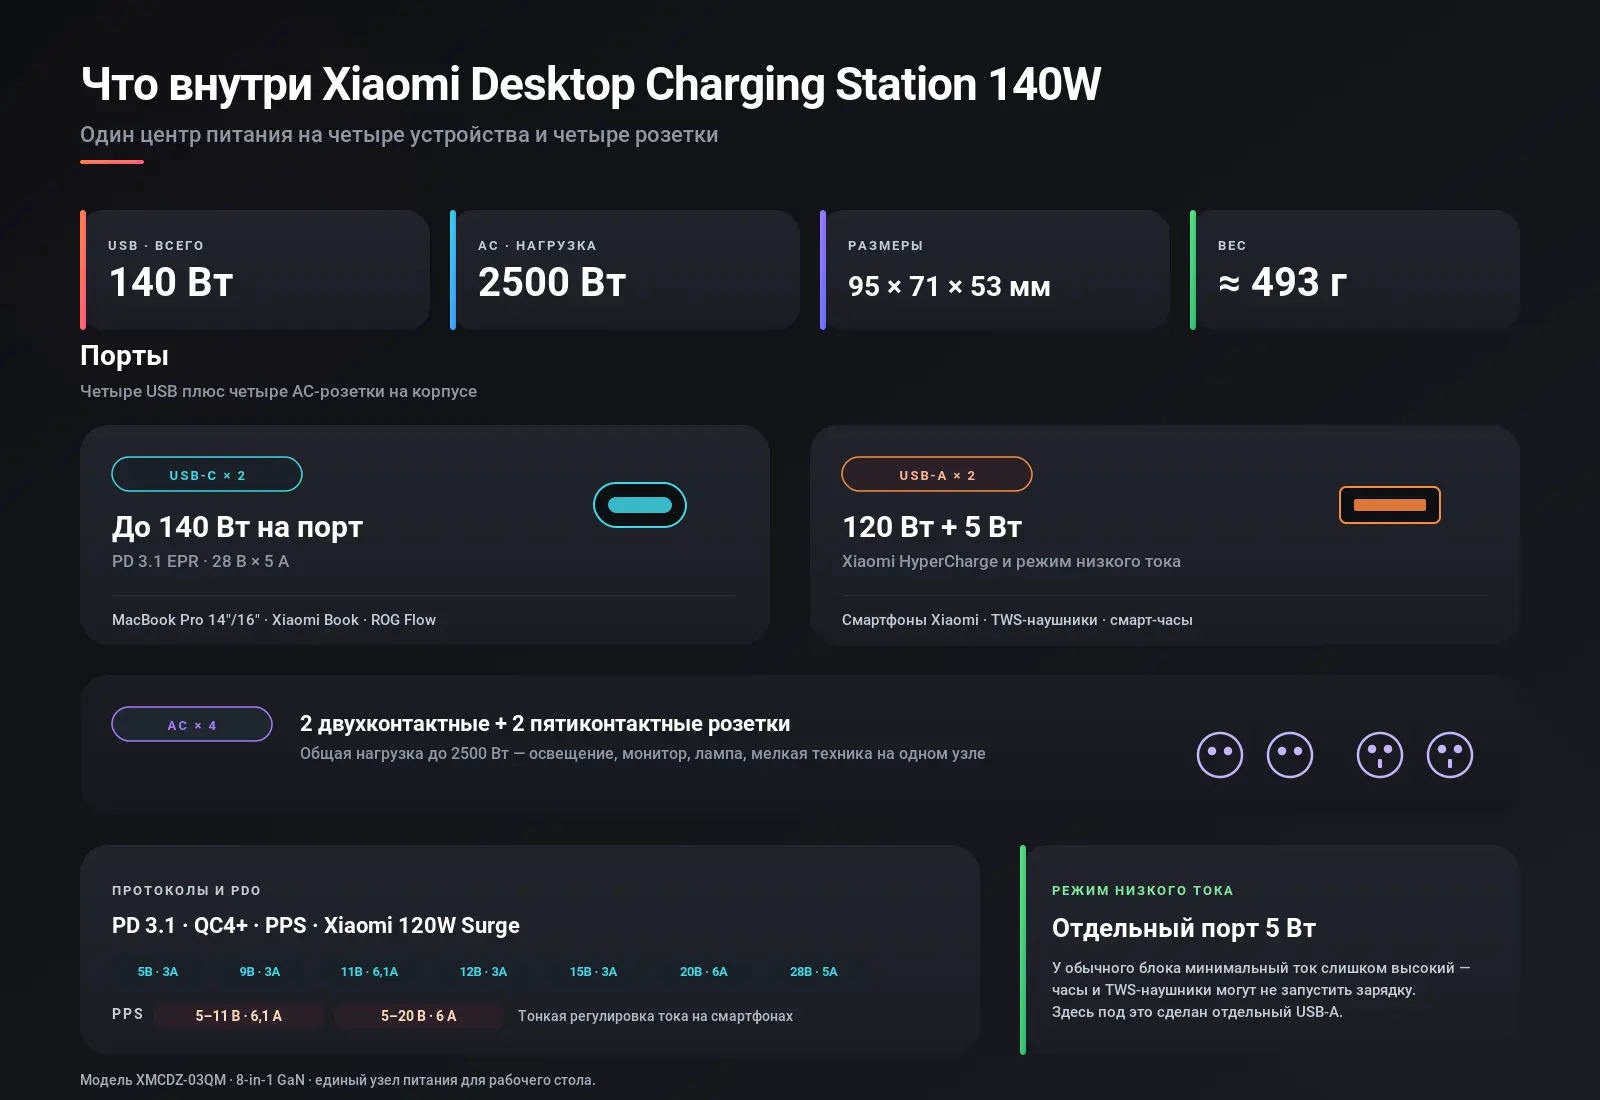Select the second two-pin socket icon

(x=1290, y=755)
